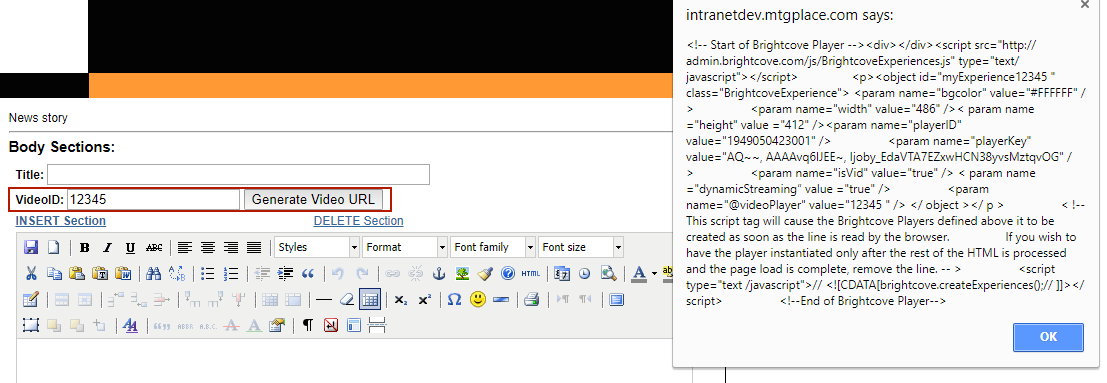Open the text color picker arrow

click(654, 273)
